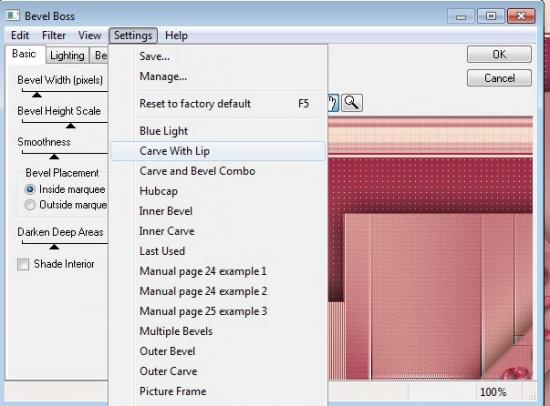Select the hand pan tool

tap(333, 103)
